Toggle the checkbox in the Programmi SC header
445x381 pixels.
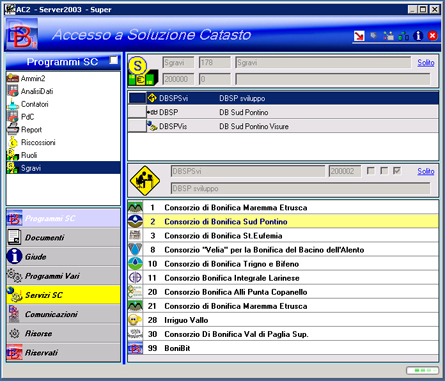coord(114,61)
